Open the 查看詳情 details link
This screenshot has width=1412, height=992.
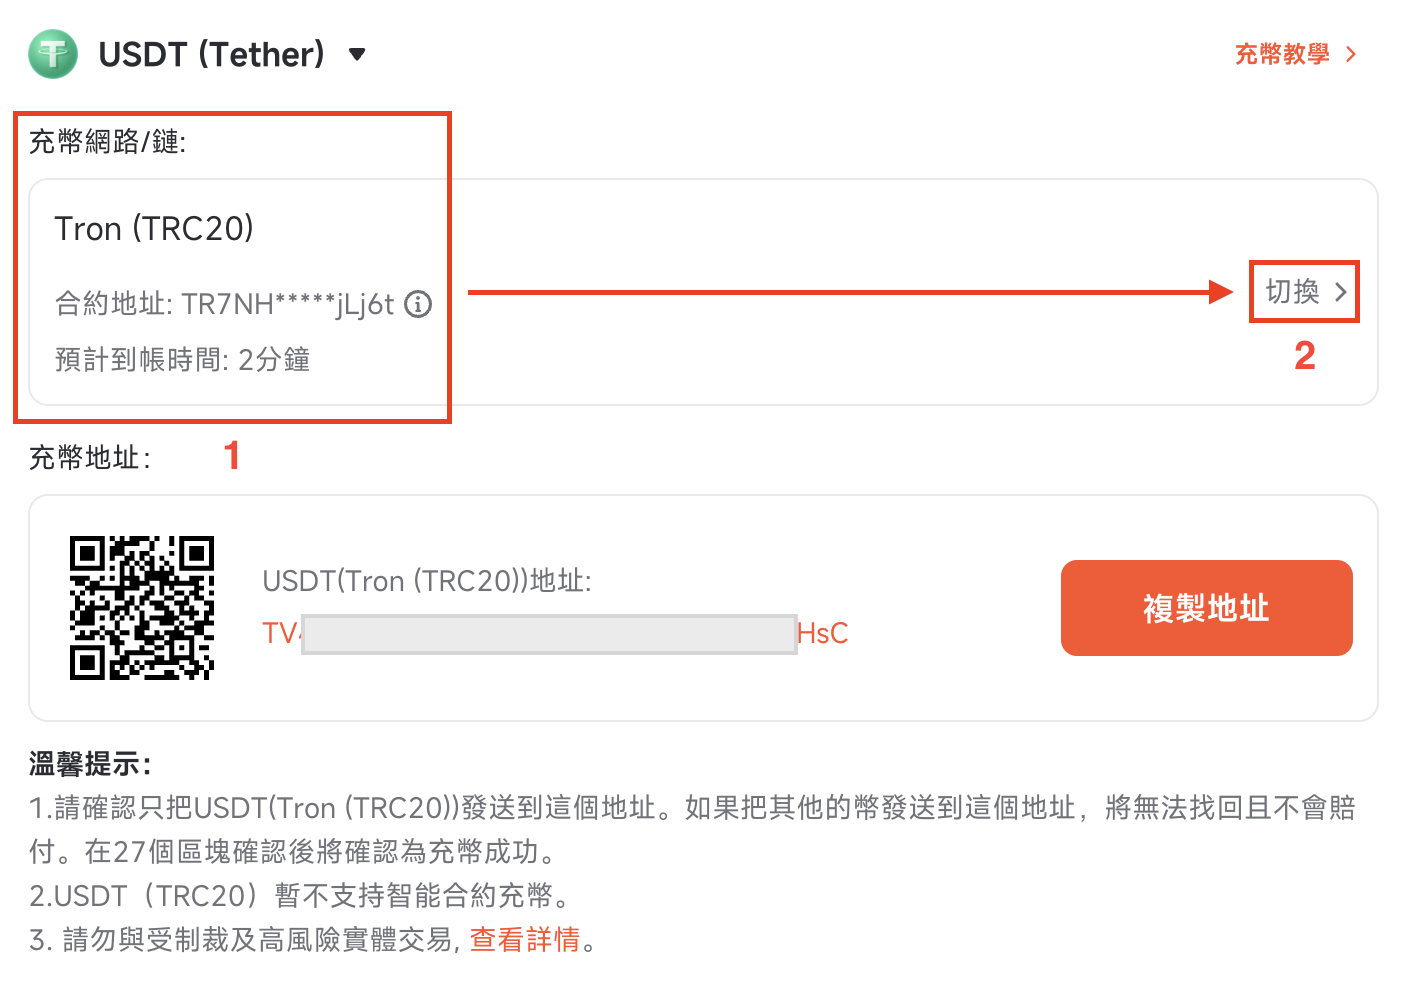pos(525,940)
